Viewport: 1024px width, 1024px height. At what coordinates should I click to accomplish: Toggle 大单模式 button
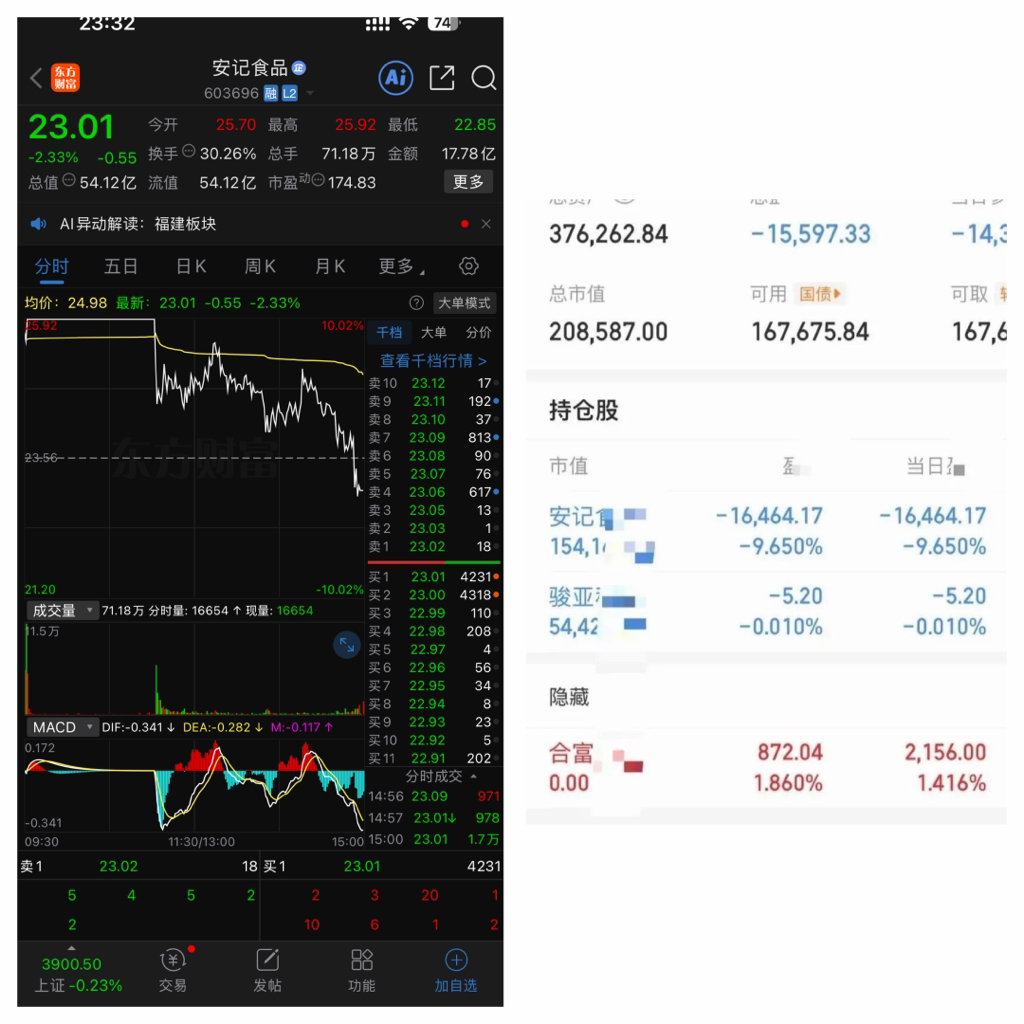tap(464, 303)
